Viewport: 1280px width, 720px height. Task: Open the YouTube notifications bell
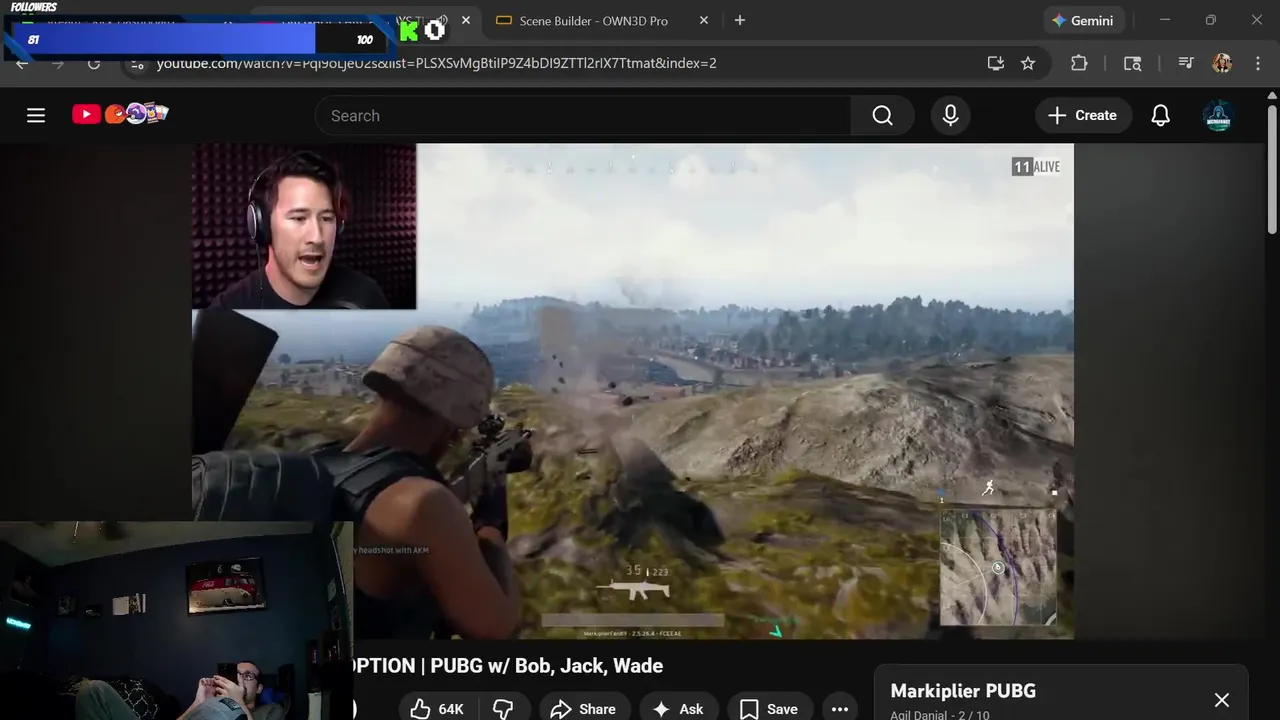click(1160, 116)
